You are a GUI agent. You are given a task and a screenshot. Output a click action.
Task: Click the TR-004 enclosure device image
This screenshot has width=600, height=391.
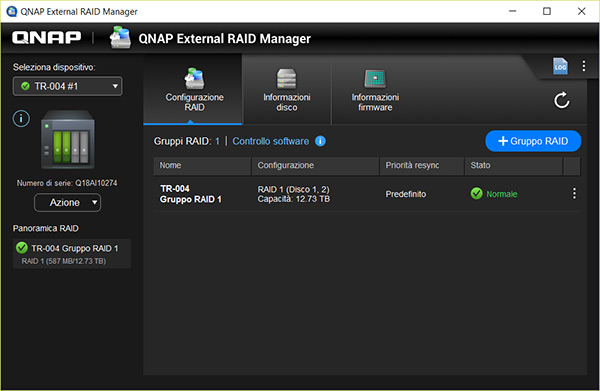tap(68, 140)
